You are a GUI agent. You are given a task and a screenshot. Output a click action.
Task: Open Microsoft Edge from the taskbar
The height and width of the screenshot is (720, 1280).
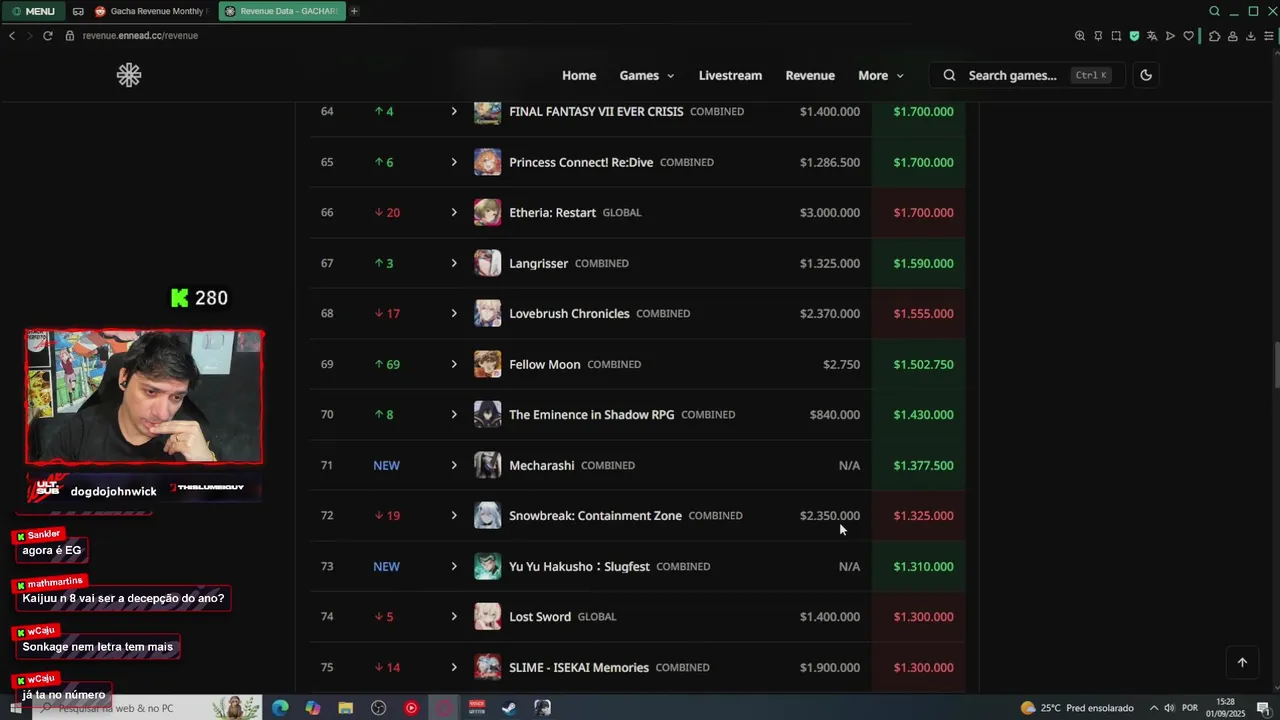tap(280, 708)
